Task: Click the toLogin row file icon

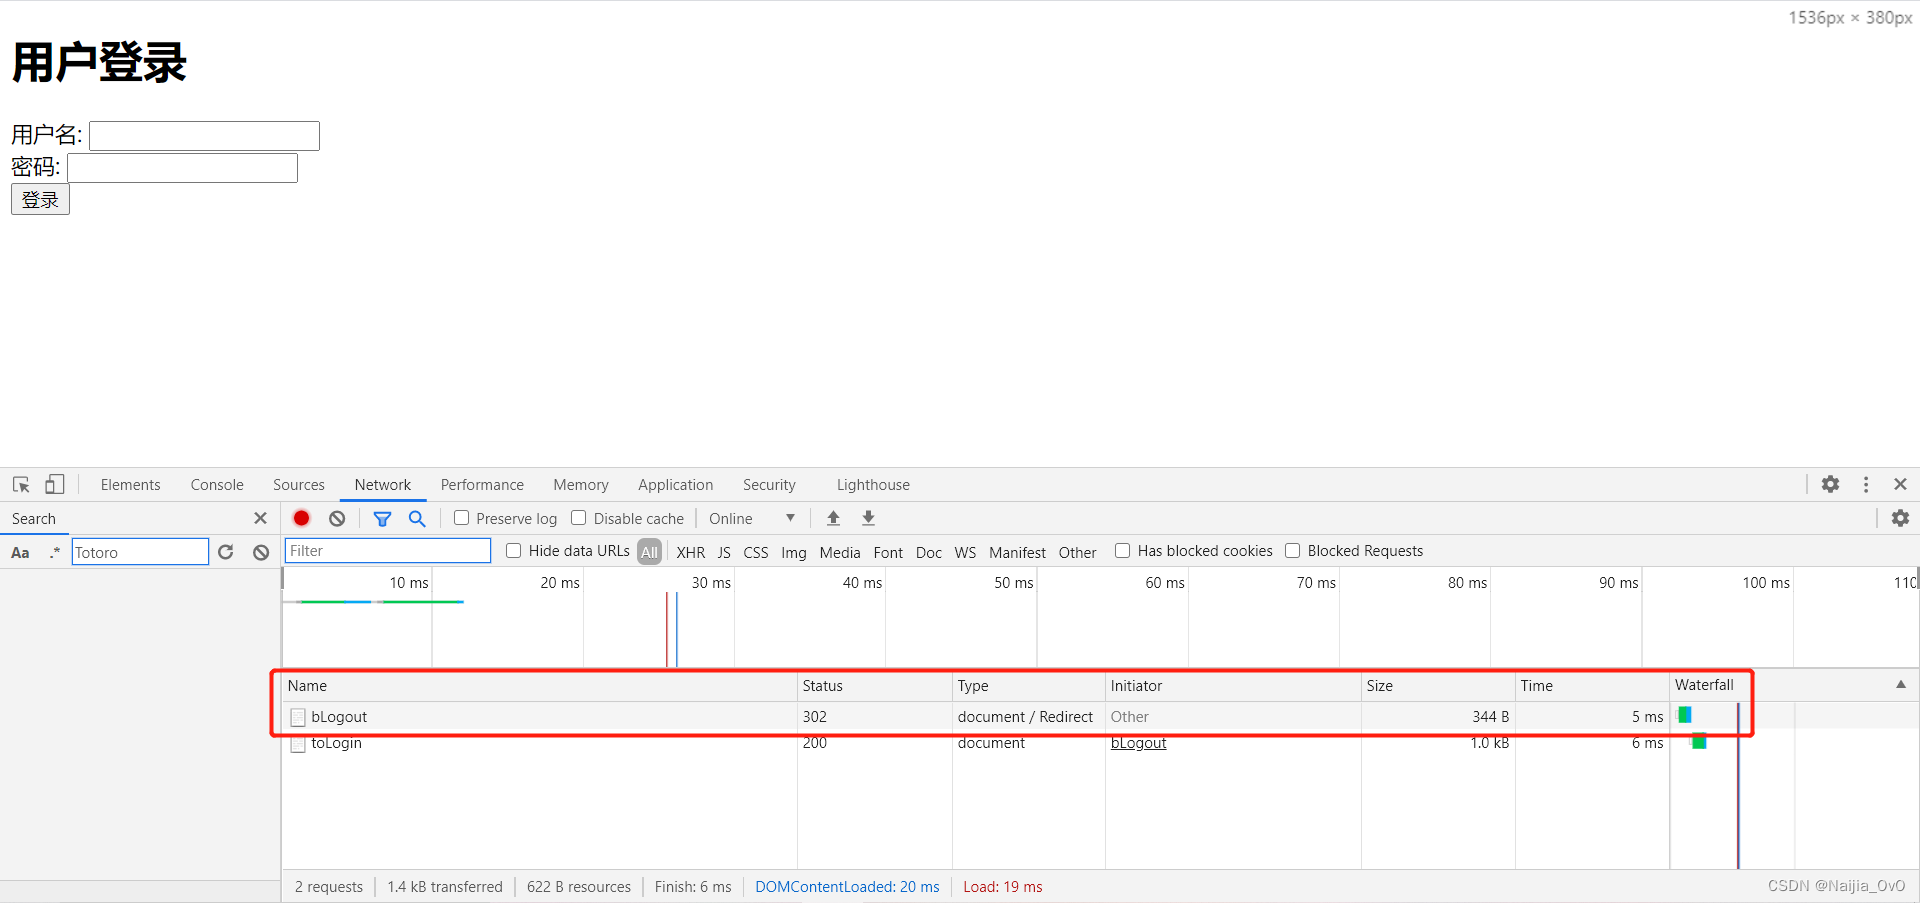Action: pos(298,744)
